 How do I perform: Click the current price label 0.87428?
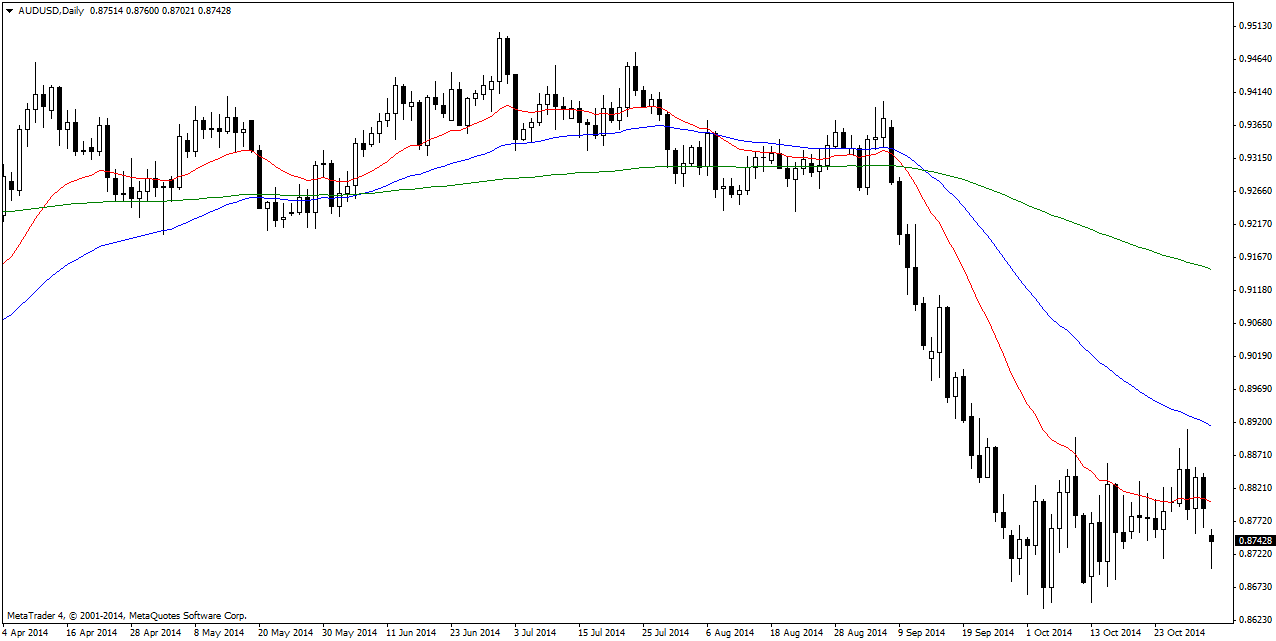[1254, 540]
